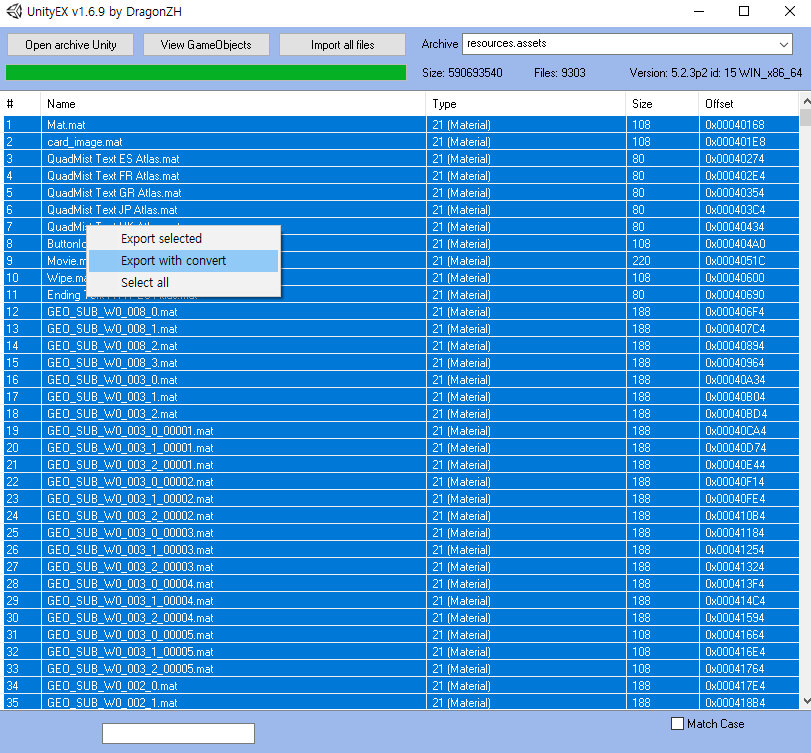Viewport: 811px width, 753px height.
Task: Click the UnityEX app icon in title bar
Action: point(14,11)
